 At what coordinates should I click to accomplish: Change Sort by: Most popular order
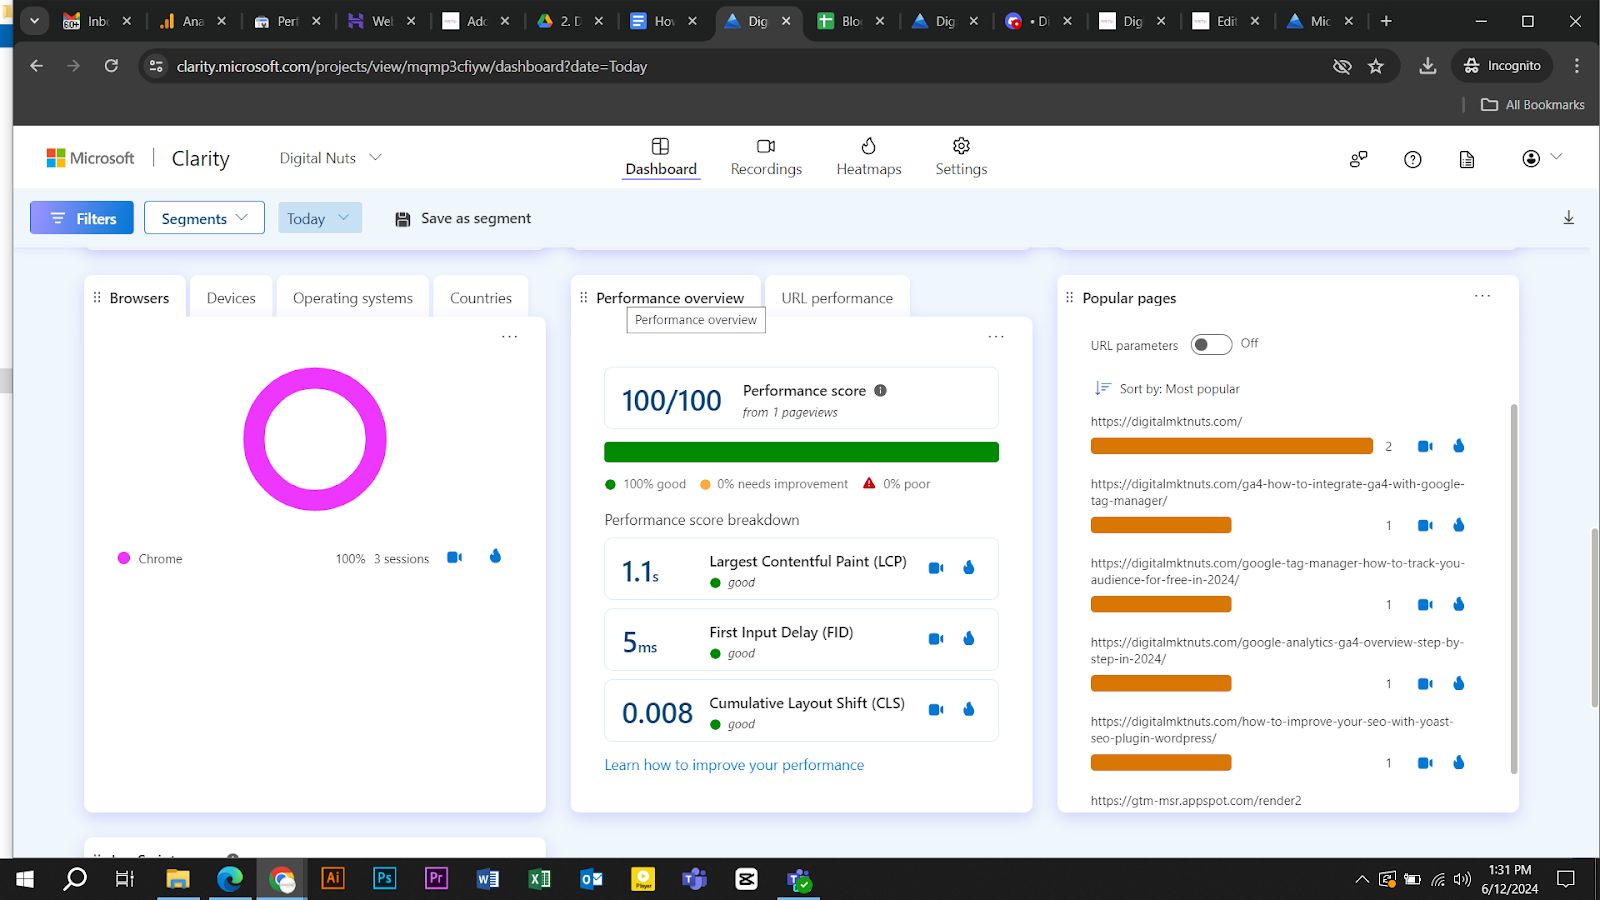click(x=1167, y=389)
